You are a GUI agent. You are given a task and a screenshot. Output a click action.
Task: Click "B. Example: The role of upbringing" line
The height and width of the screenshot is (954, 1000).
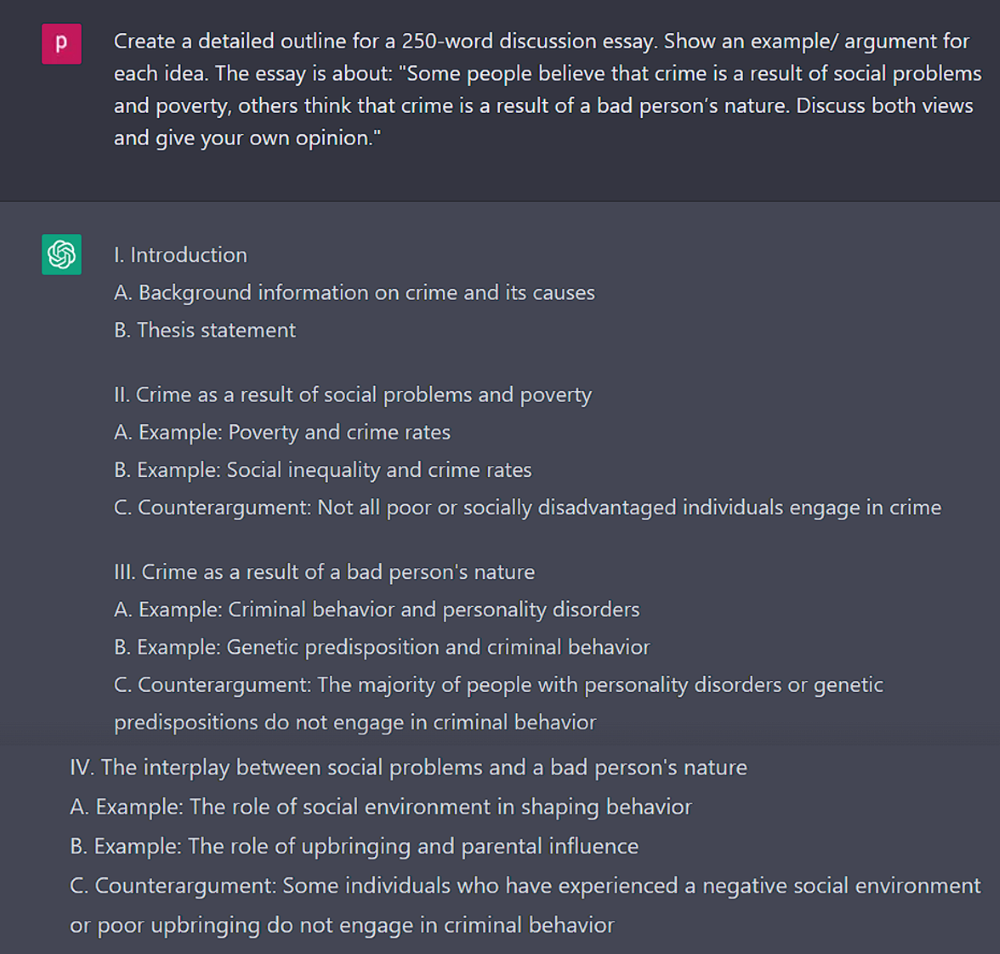[354, 847]
